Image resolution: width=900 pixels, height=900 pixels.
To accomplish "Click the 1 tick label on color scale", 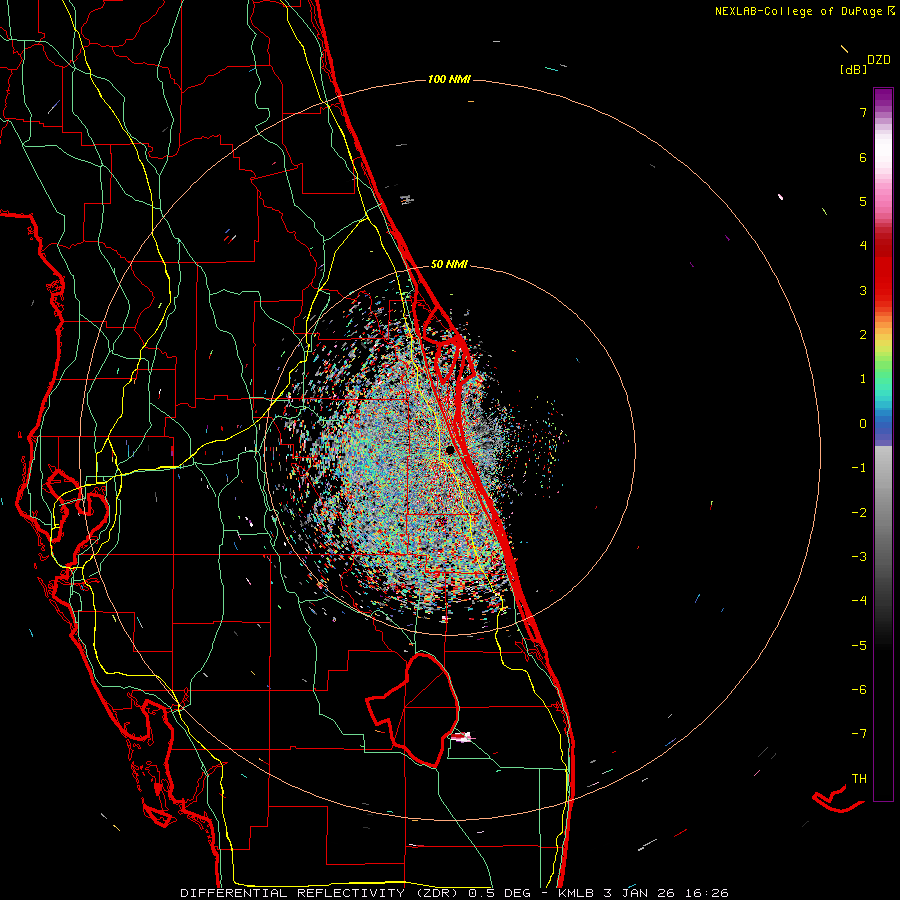I will click(x=863, y=379).
